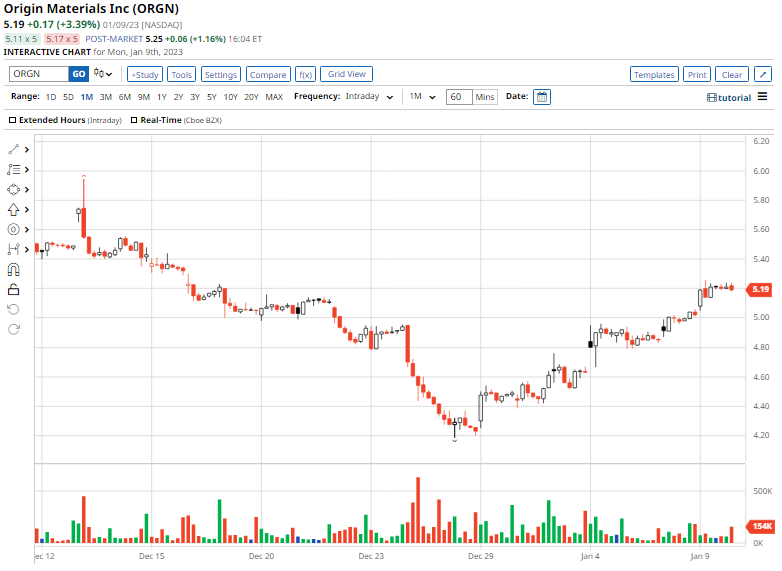
Task: Select the arrow shapes tool
Action: pyautogui.click(x=13, y=209)
